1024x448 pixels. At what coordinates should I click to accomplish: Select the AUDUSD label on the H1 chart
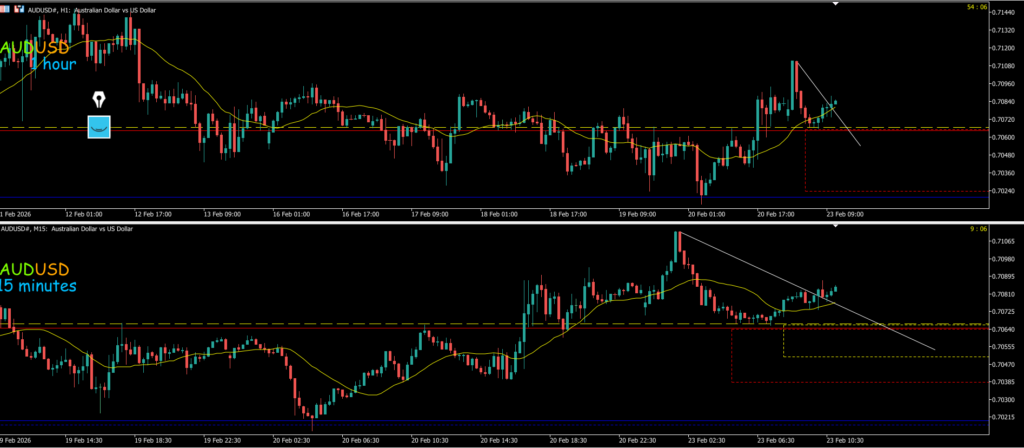point(35,47)
